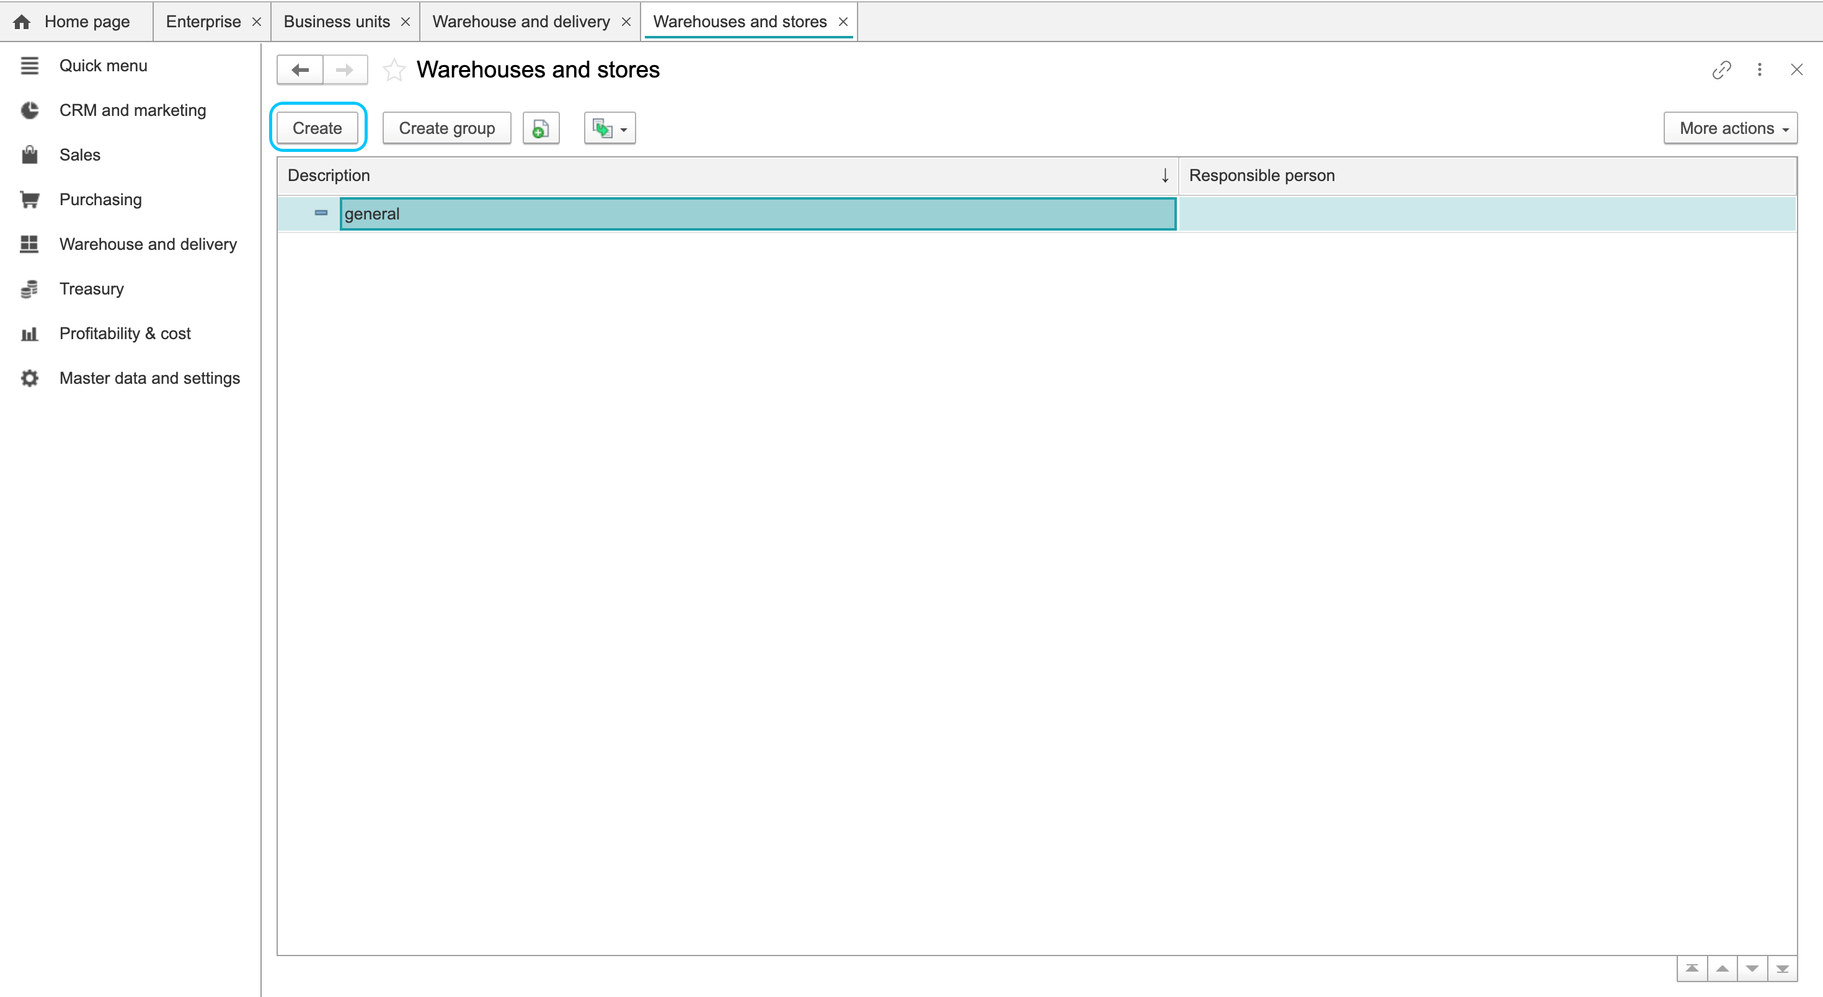Select the general warehouse row
Image resolution: width=1823 pixels, height=997 pixels.
coord(758,214)
